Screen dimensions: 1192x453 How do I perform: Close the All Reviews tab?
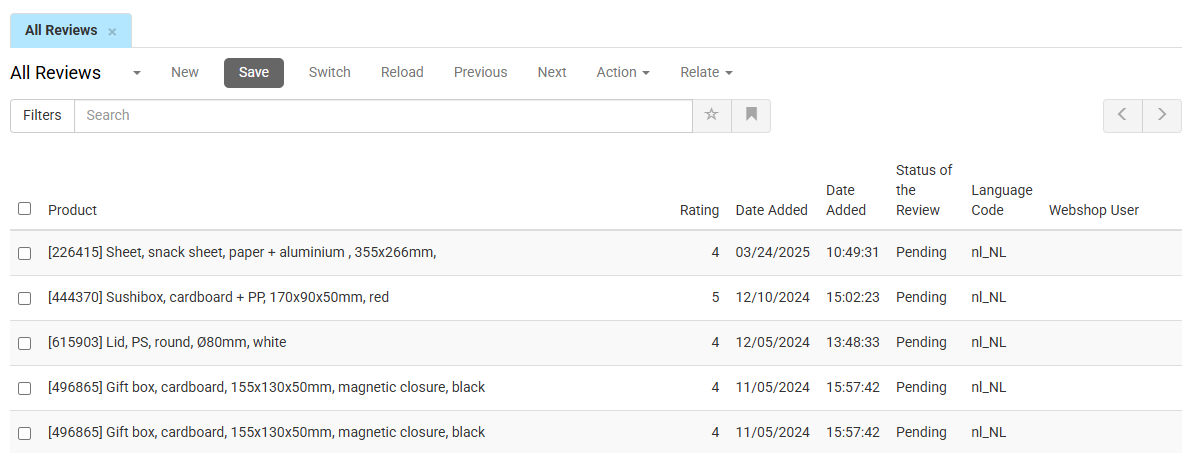[x=113, y=32]
